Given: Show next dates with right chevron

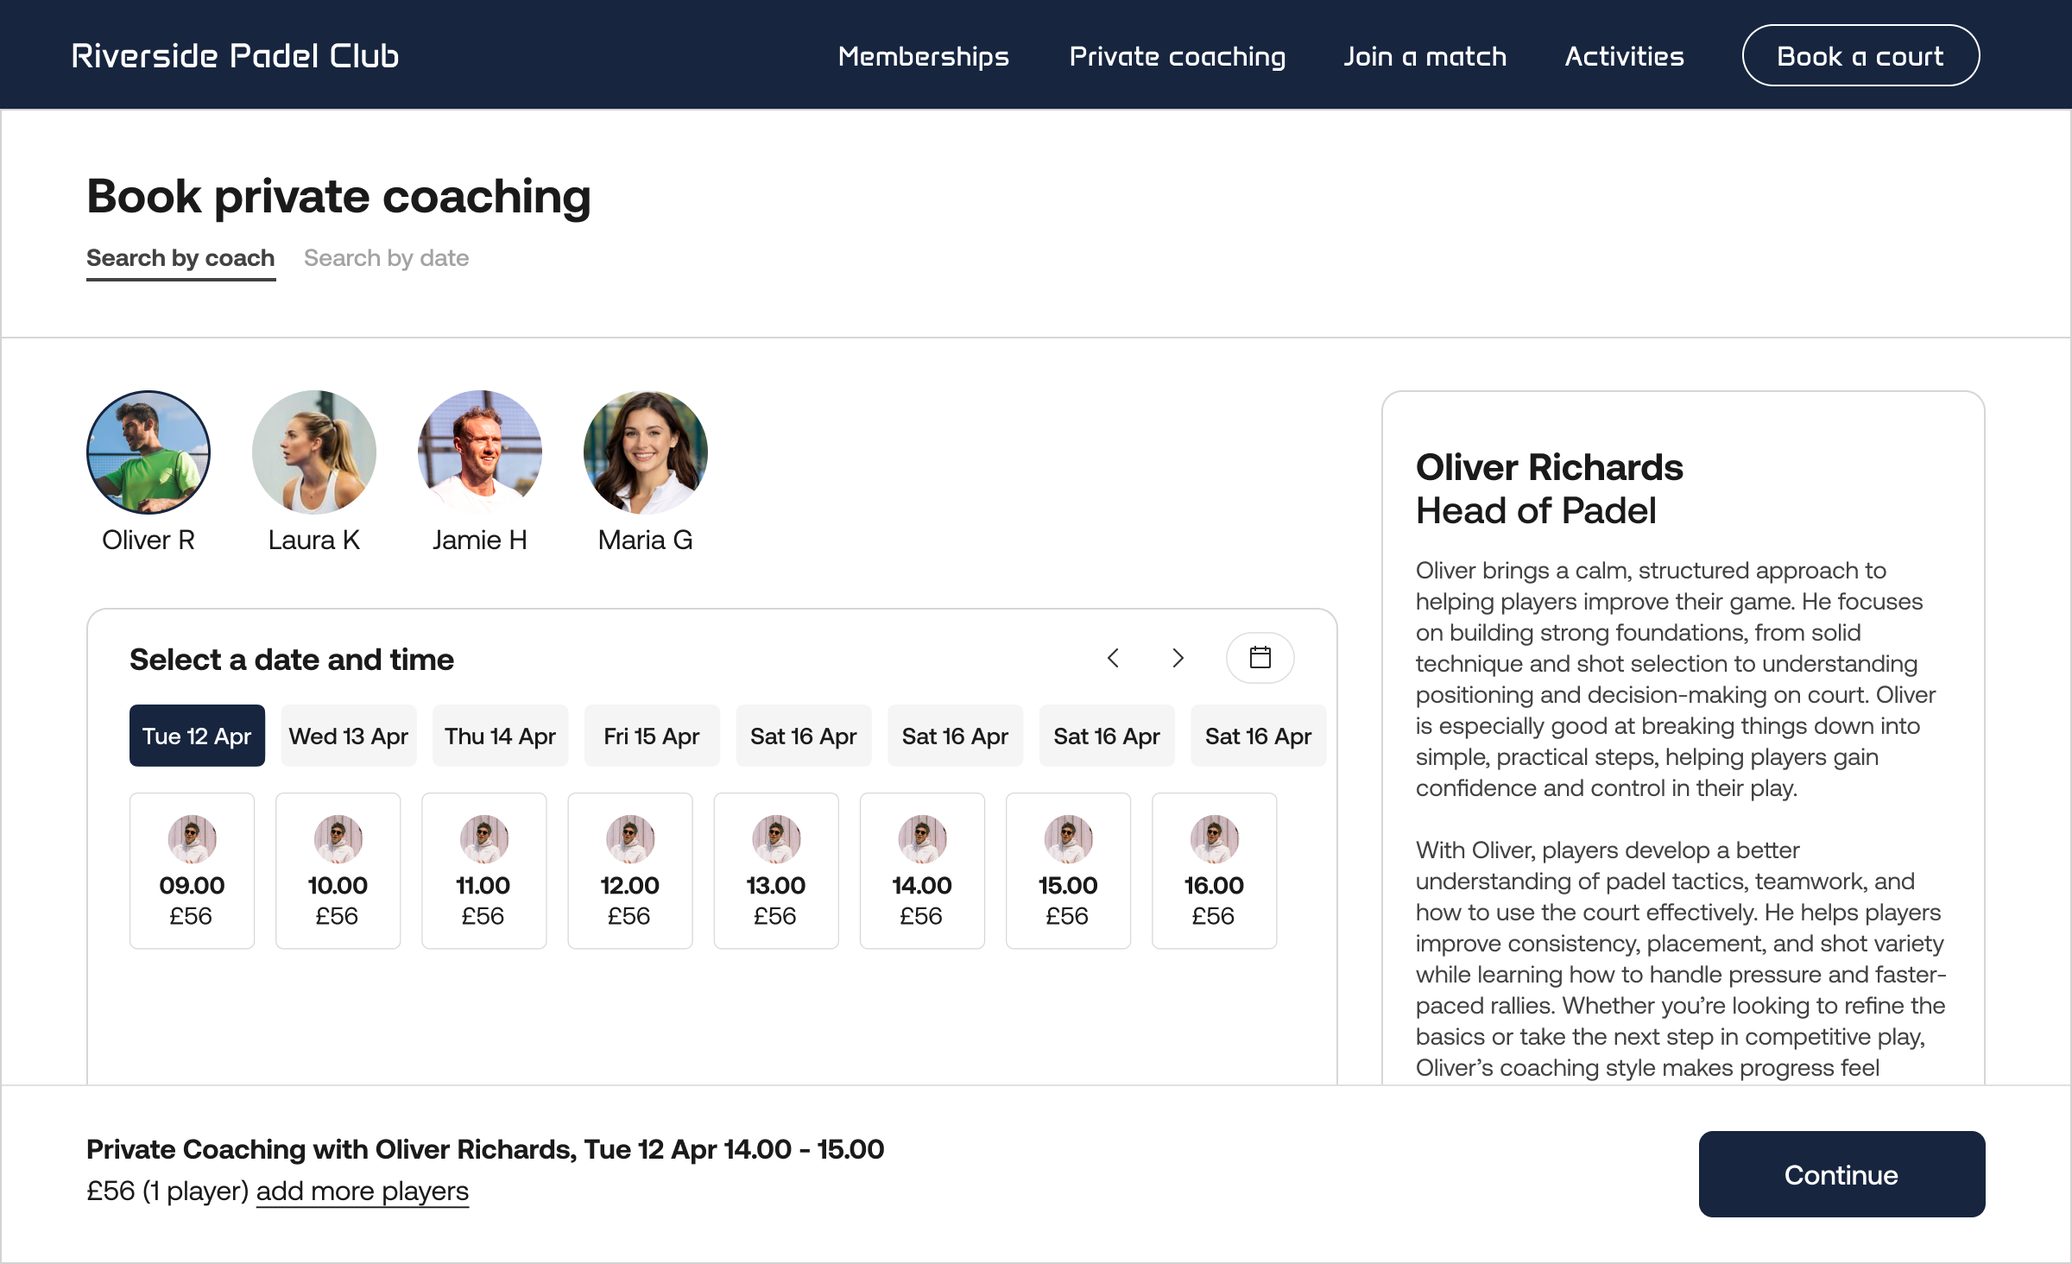Looking at the screenshot, I should (1178, 658).
